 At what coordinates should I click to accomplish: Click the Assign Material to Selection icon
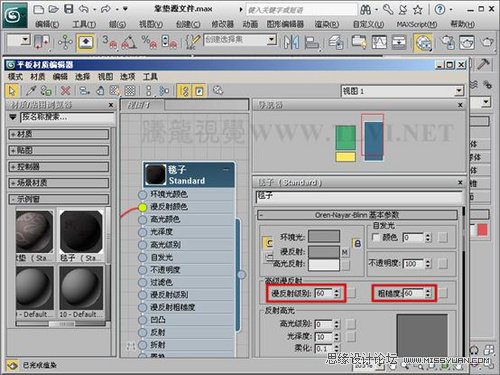(46, 91)
